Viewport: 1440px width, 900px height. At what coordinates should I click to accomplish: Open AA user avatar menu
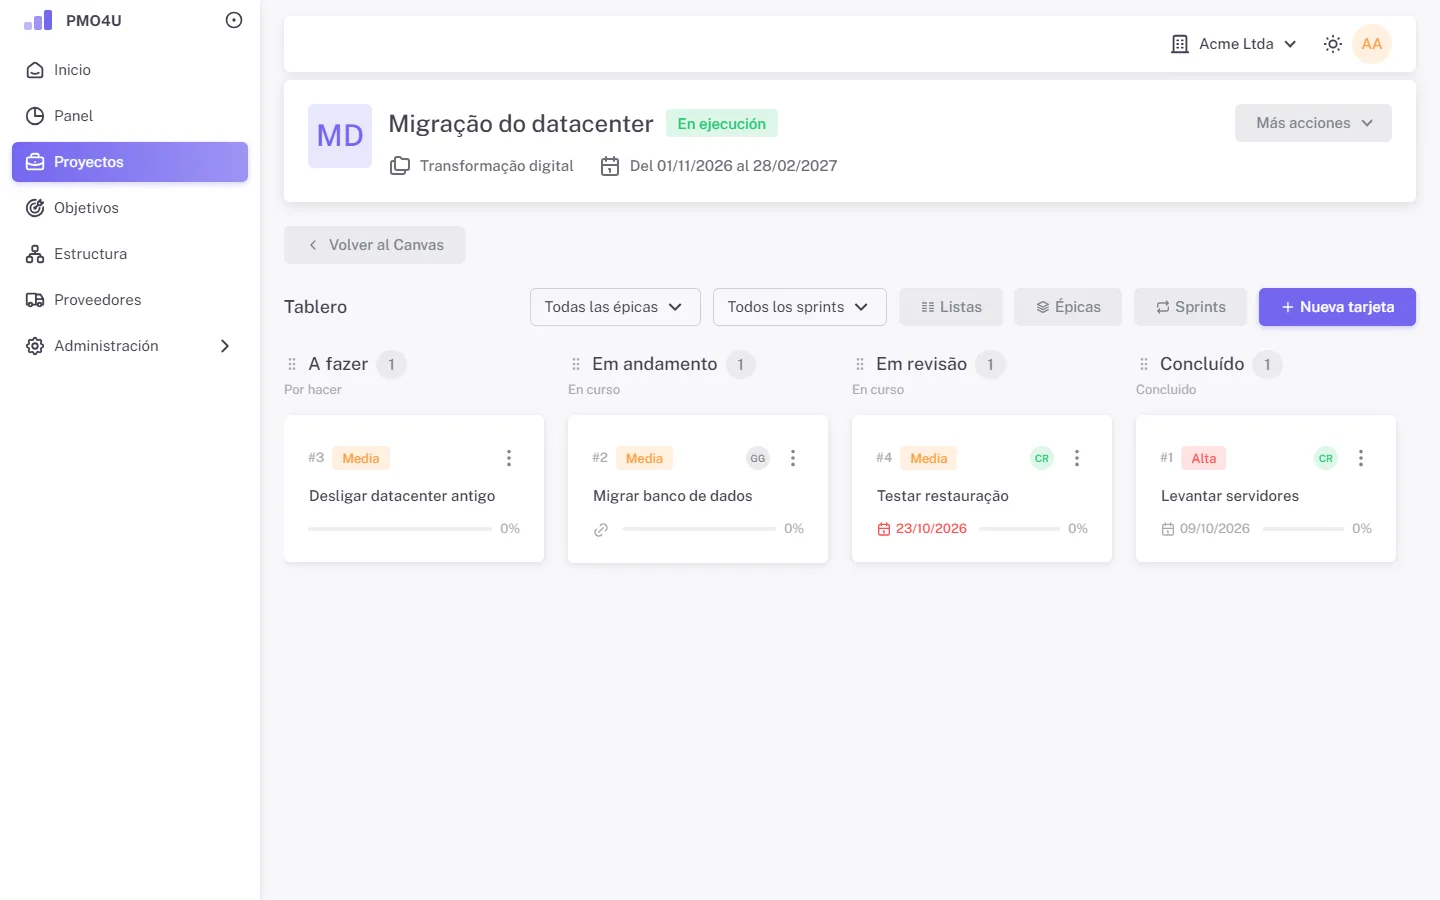pyautogui.click(x=1372, y=44)
